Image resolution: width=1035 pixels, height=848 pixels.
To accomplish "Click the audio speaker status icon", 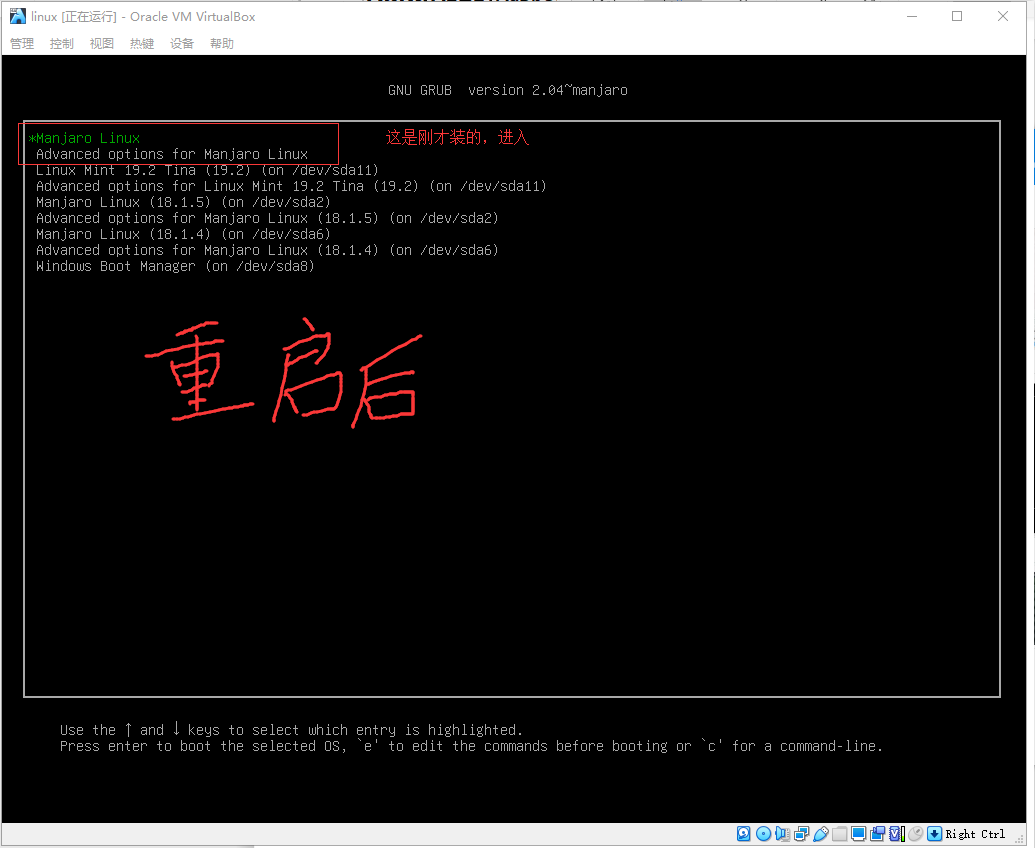I will pyautogui.click(x=782, y=834).
